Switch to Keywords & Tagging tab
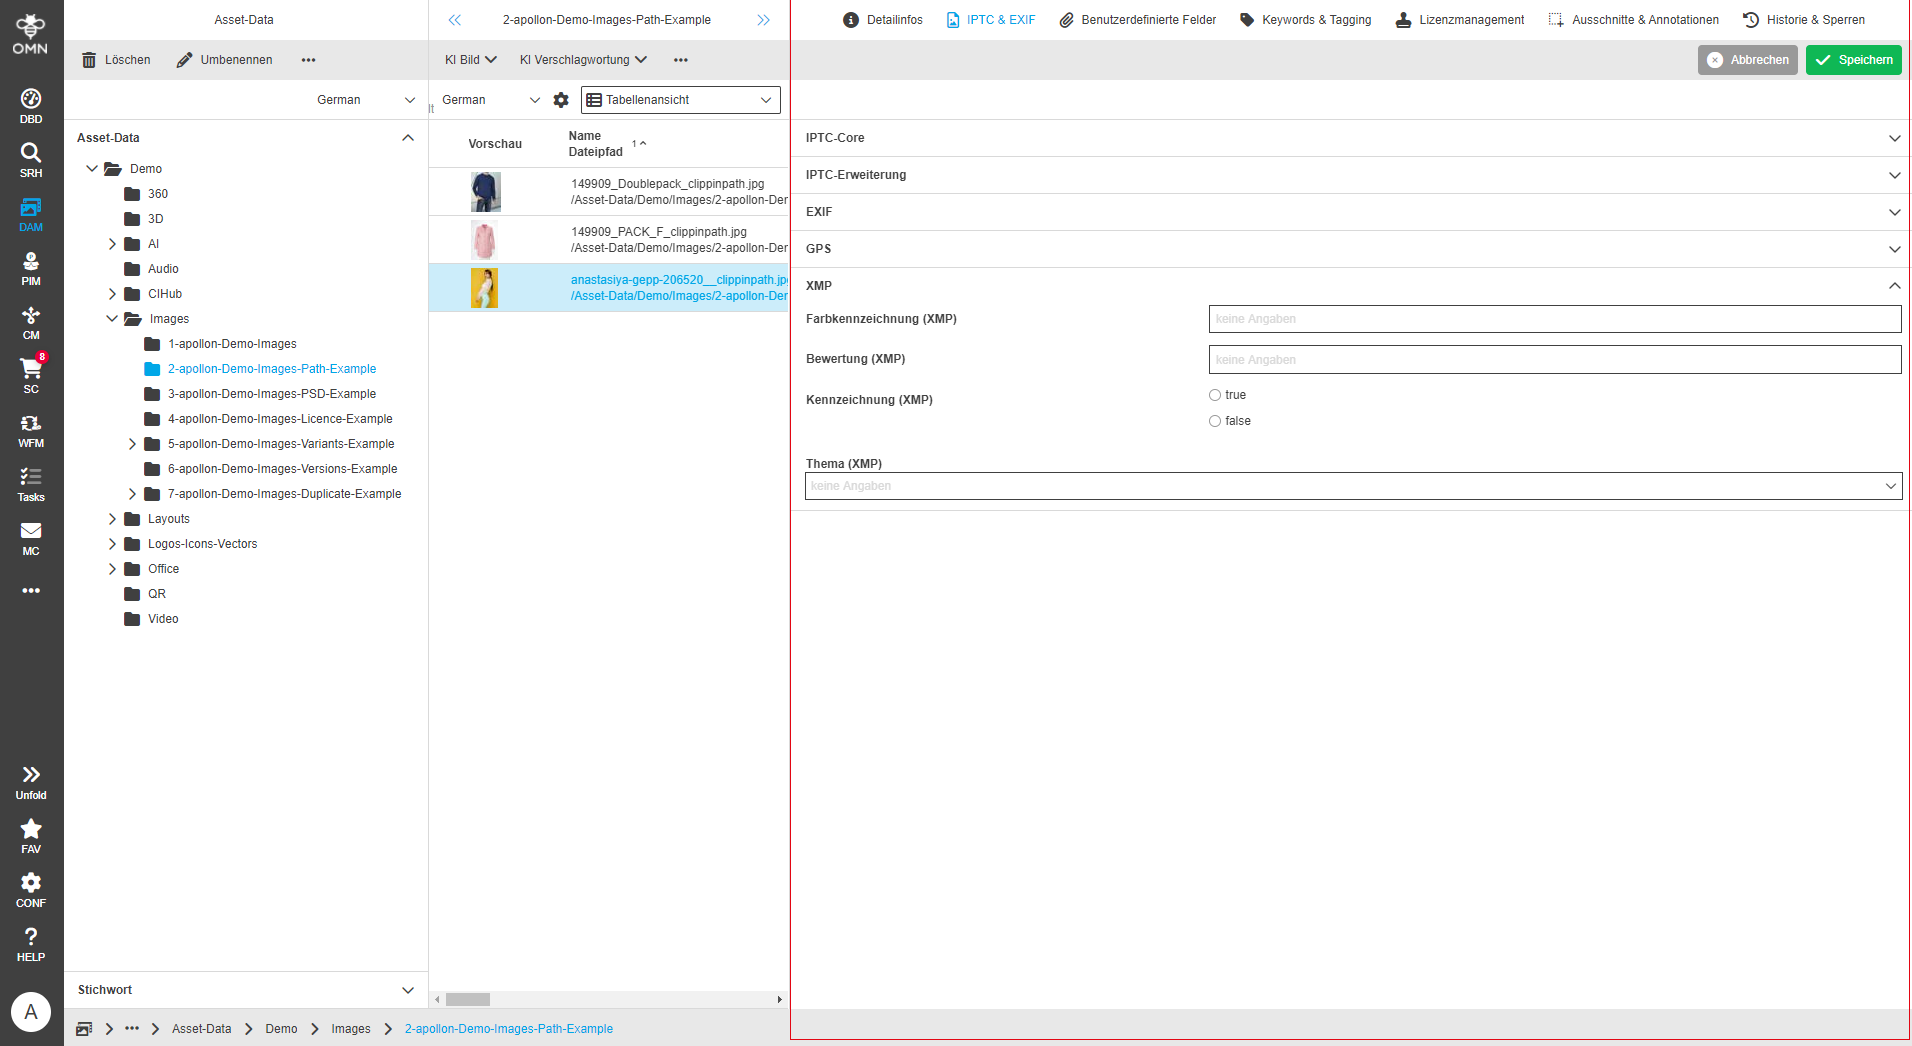1912x1046 pixels. pyautogui.click(x=1306, y=20)
